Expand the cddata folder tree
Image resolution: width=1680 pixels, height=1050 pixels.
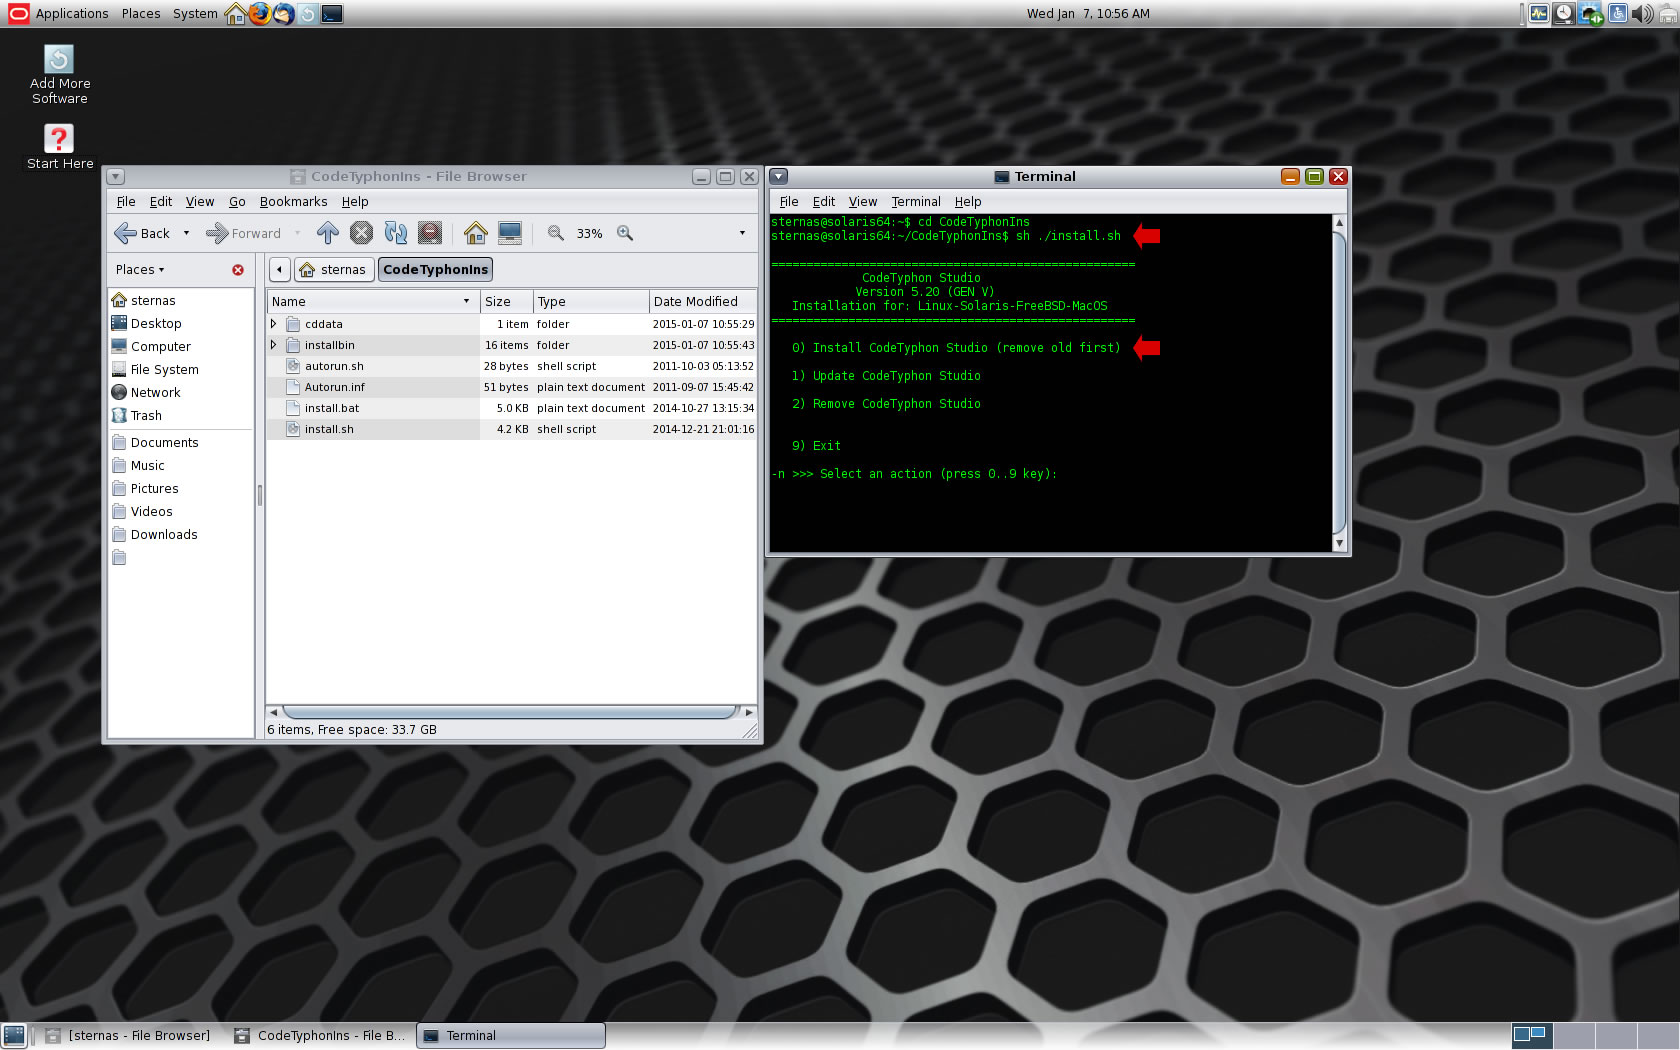[x=274, y=324]
